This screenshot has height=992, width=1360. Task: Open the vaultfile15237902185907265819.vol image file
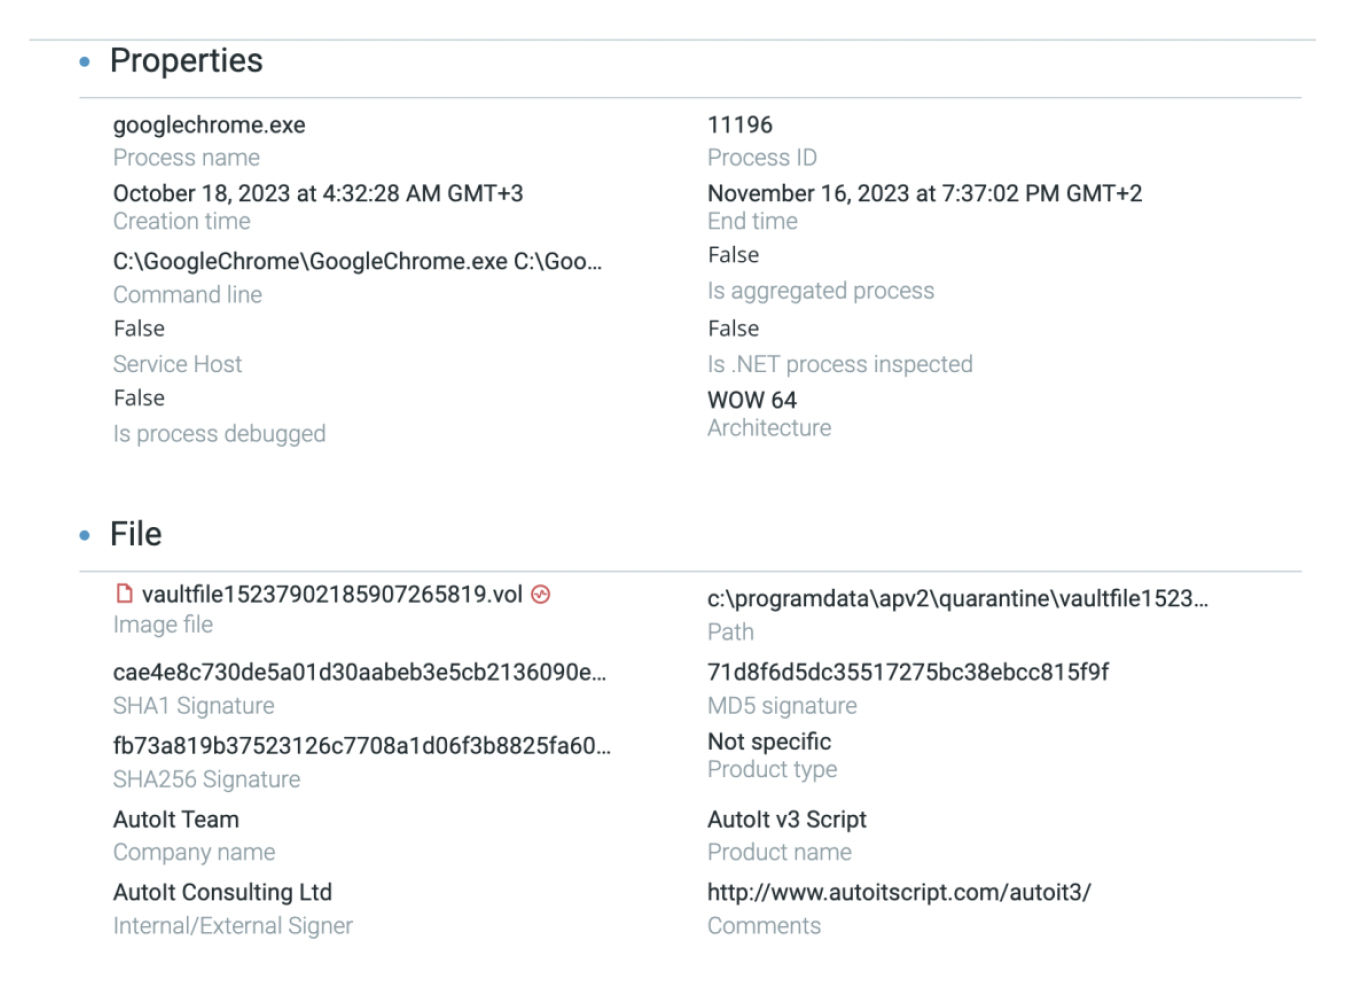tap(332, 594)
